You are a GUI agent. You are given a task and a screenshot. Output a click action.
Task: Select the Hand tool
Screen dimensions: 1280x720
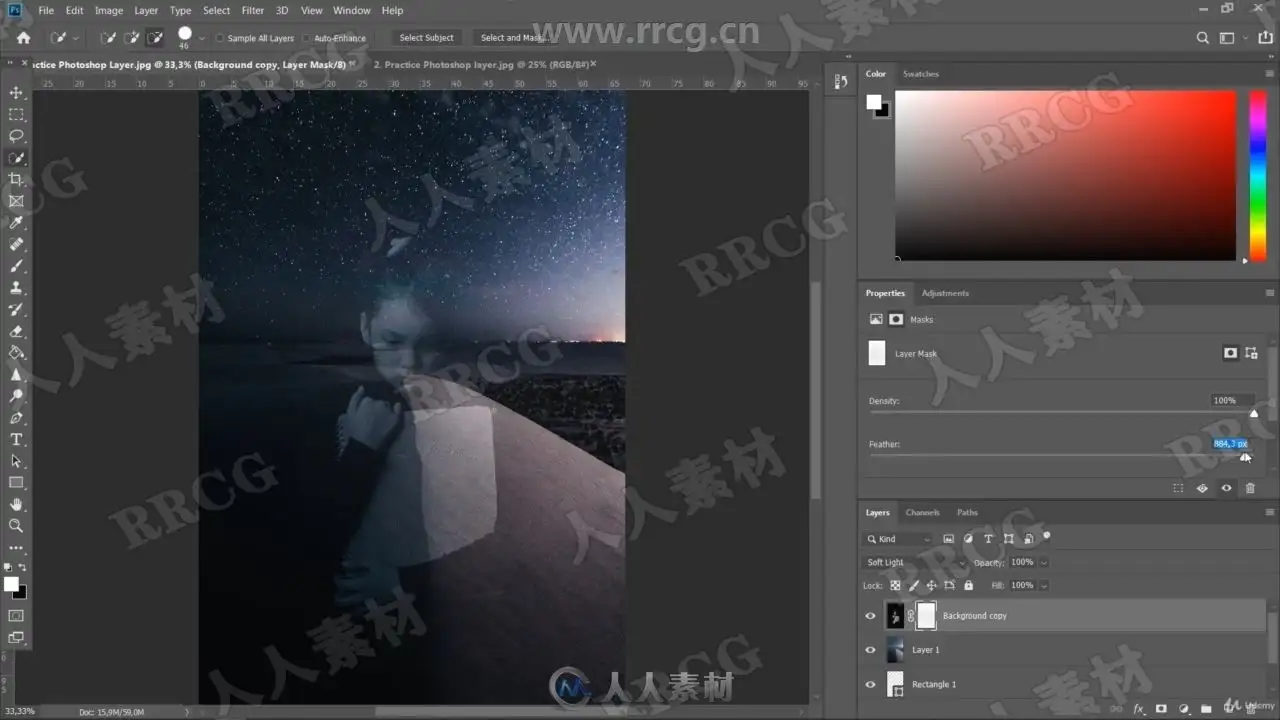click(x=16, y=505)
